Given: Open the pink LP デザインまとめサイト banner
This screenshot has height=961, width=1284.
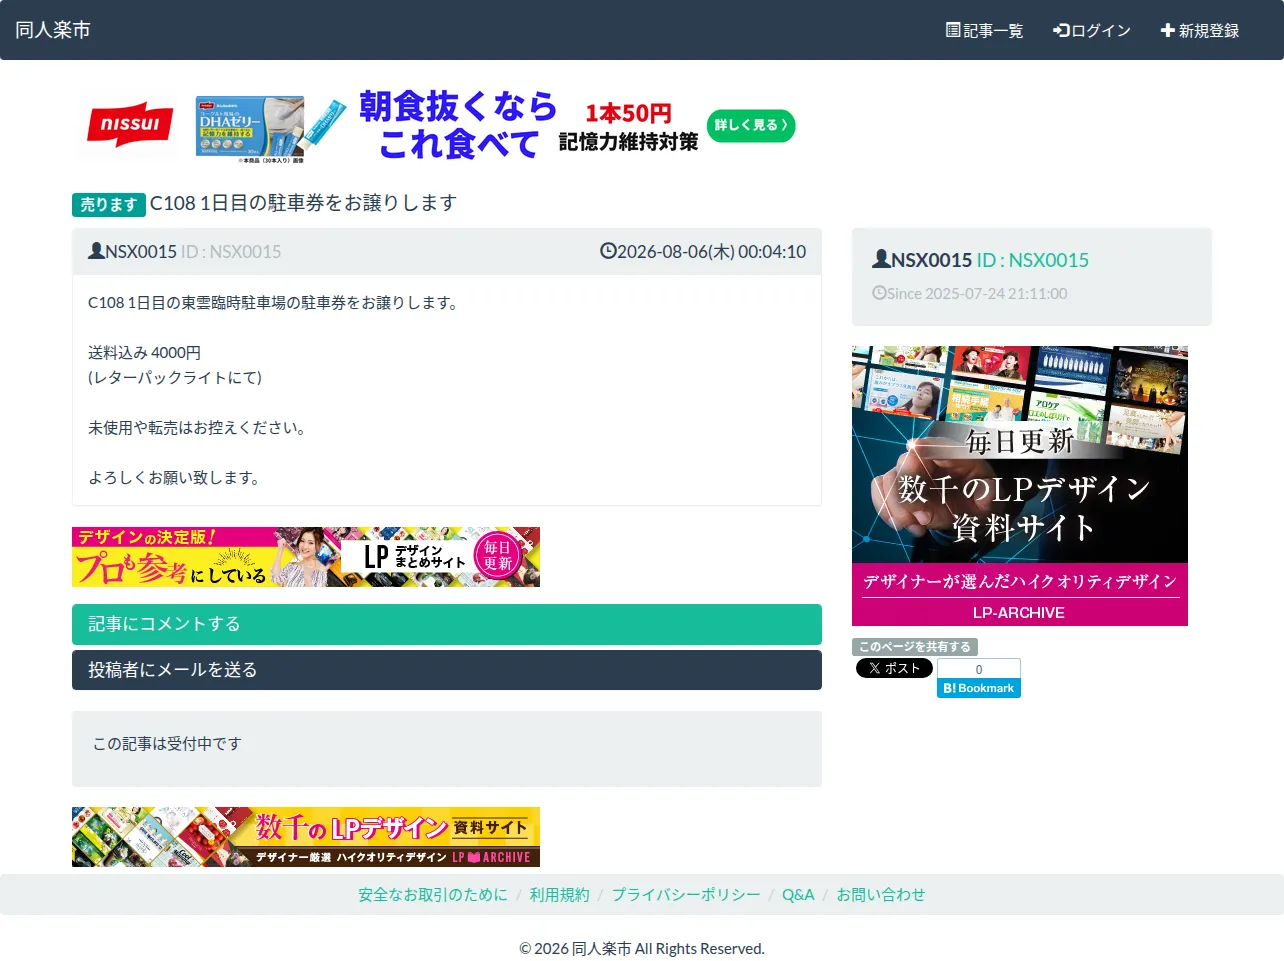Looking at the screenshot, I should tap(306, 557).
